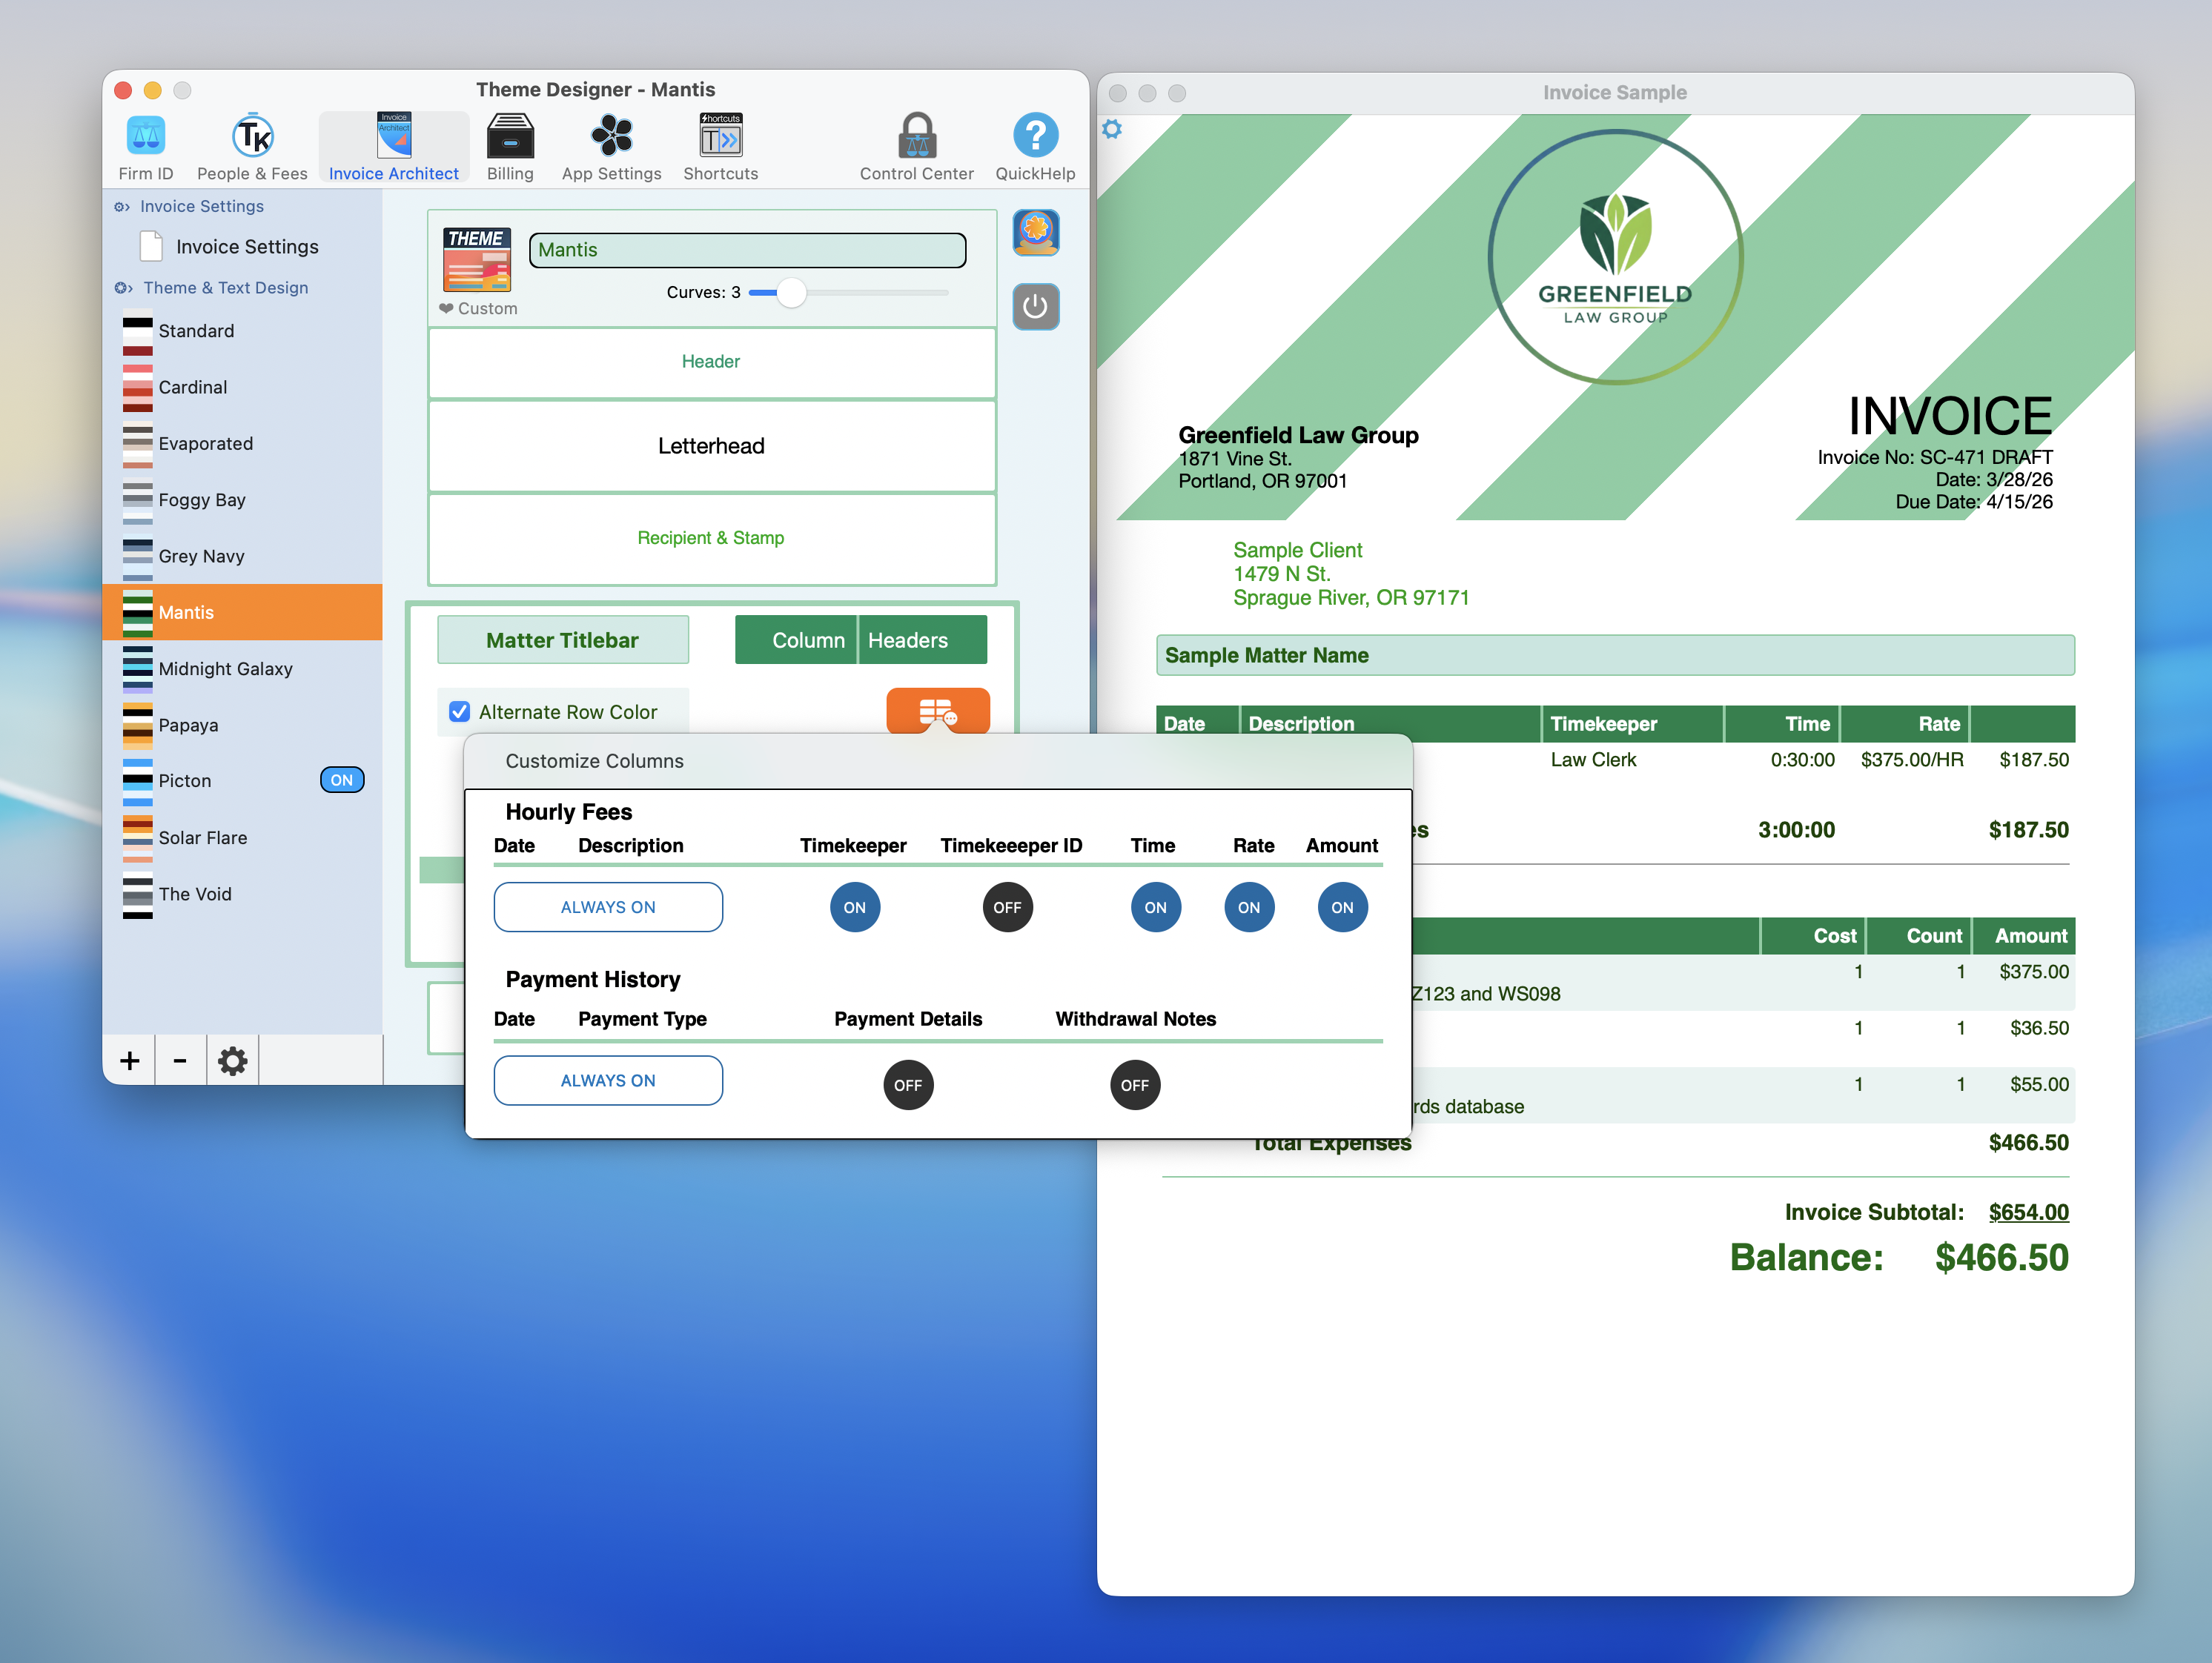Open the Control Center
The height and width of the screenshot is (1663, 2212).
(x=916, y=146)
